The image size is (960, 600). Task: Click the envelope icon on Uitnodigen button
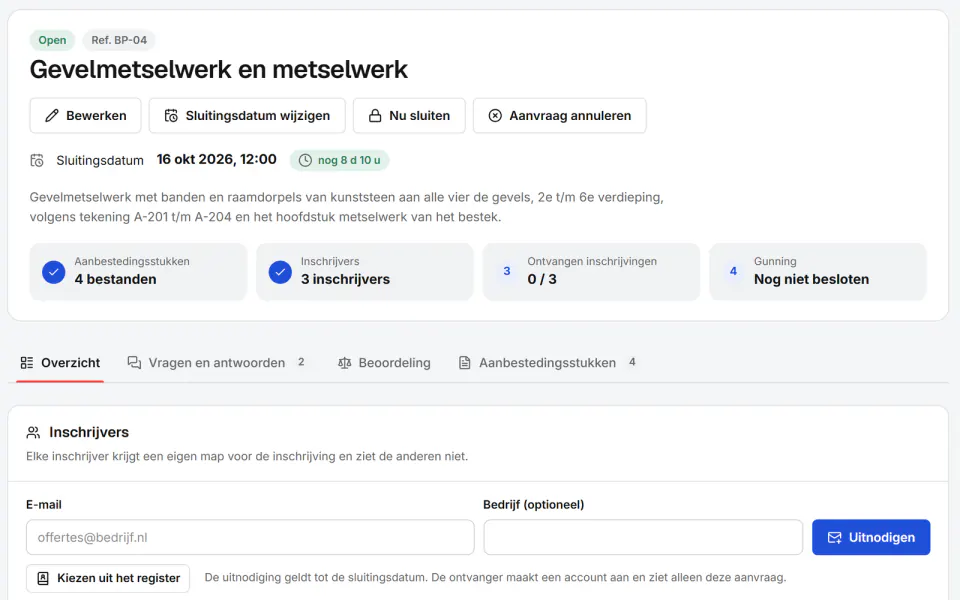834,538
